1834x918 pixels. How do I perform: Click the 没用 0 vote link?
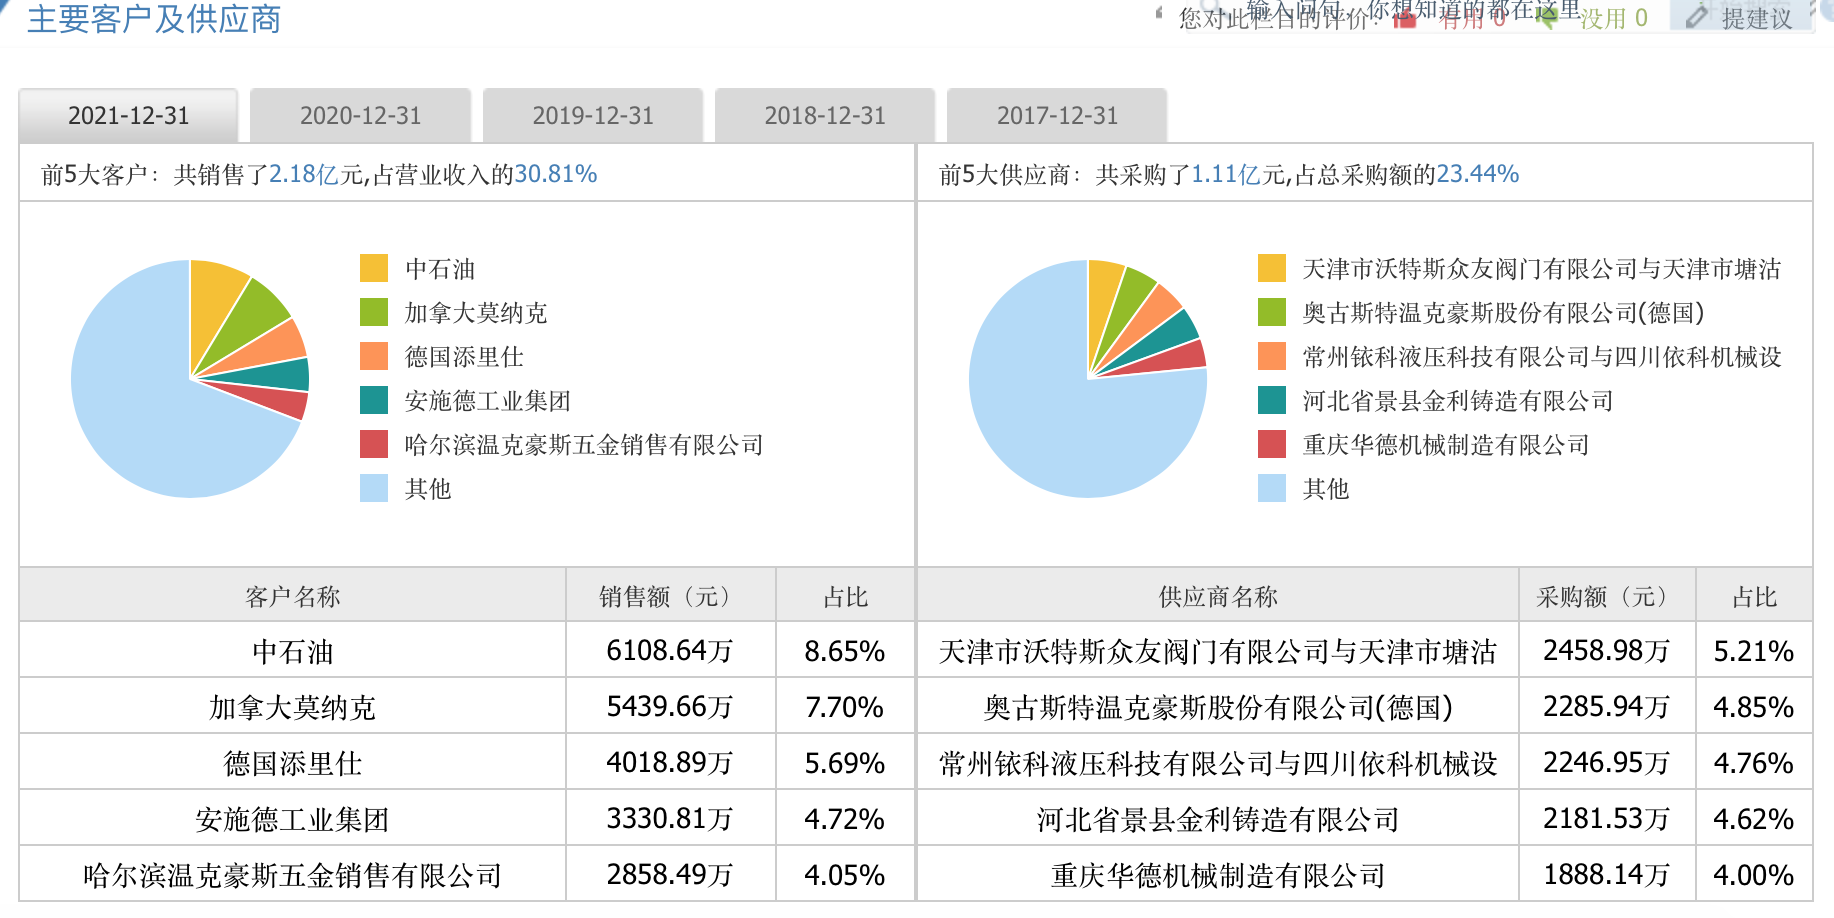1613,18
